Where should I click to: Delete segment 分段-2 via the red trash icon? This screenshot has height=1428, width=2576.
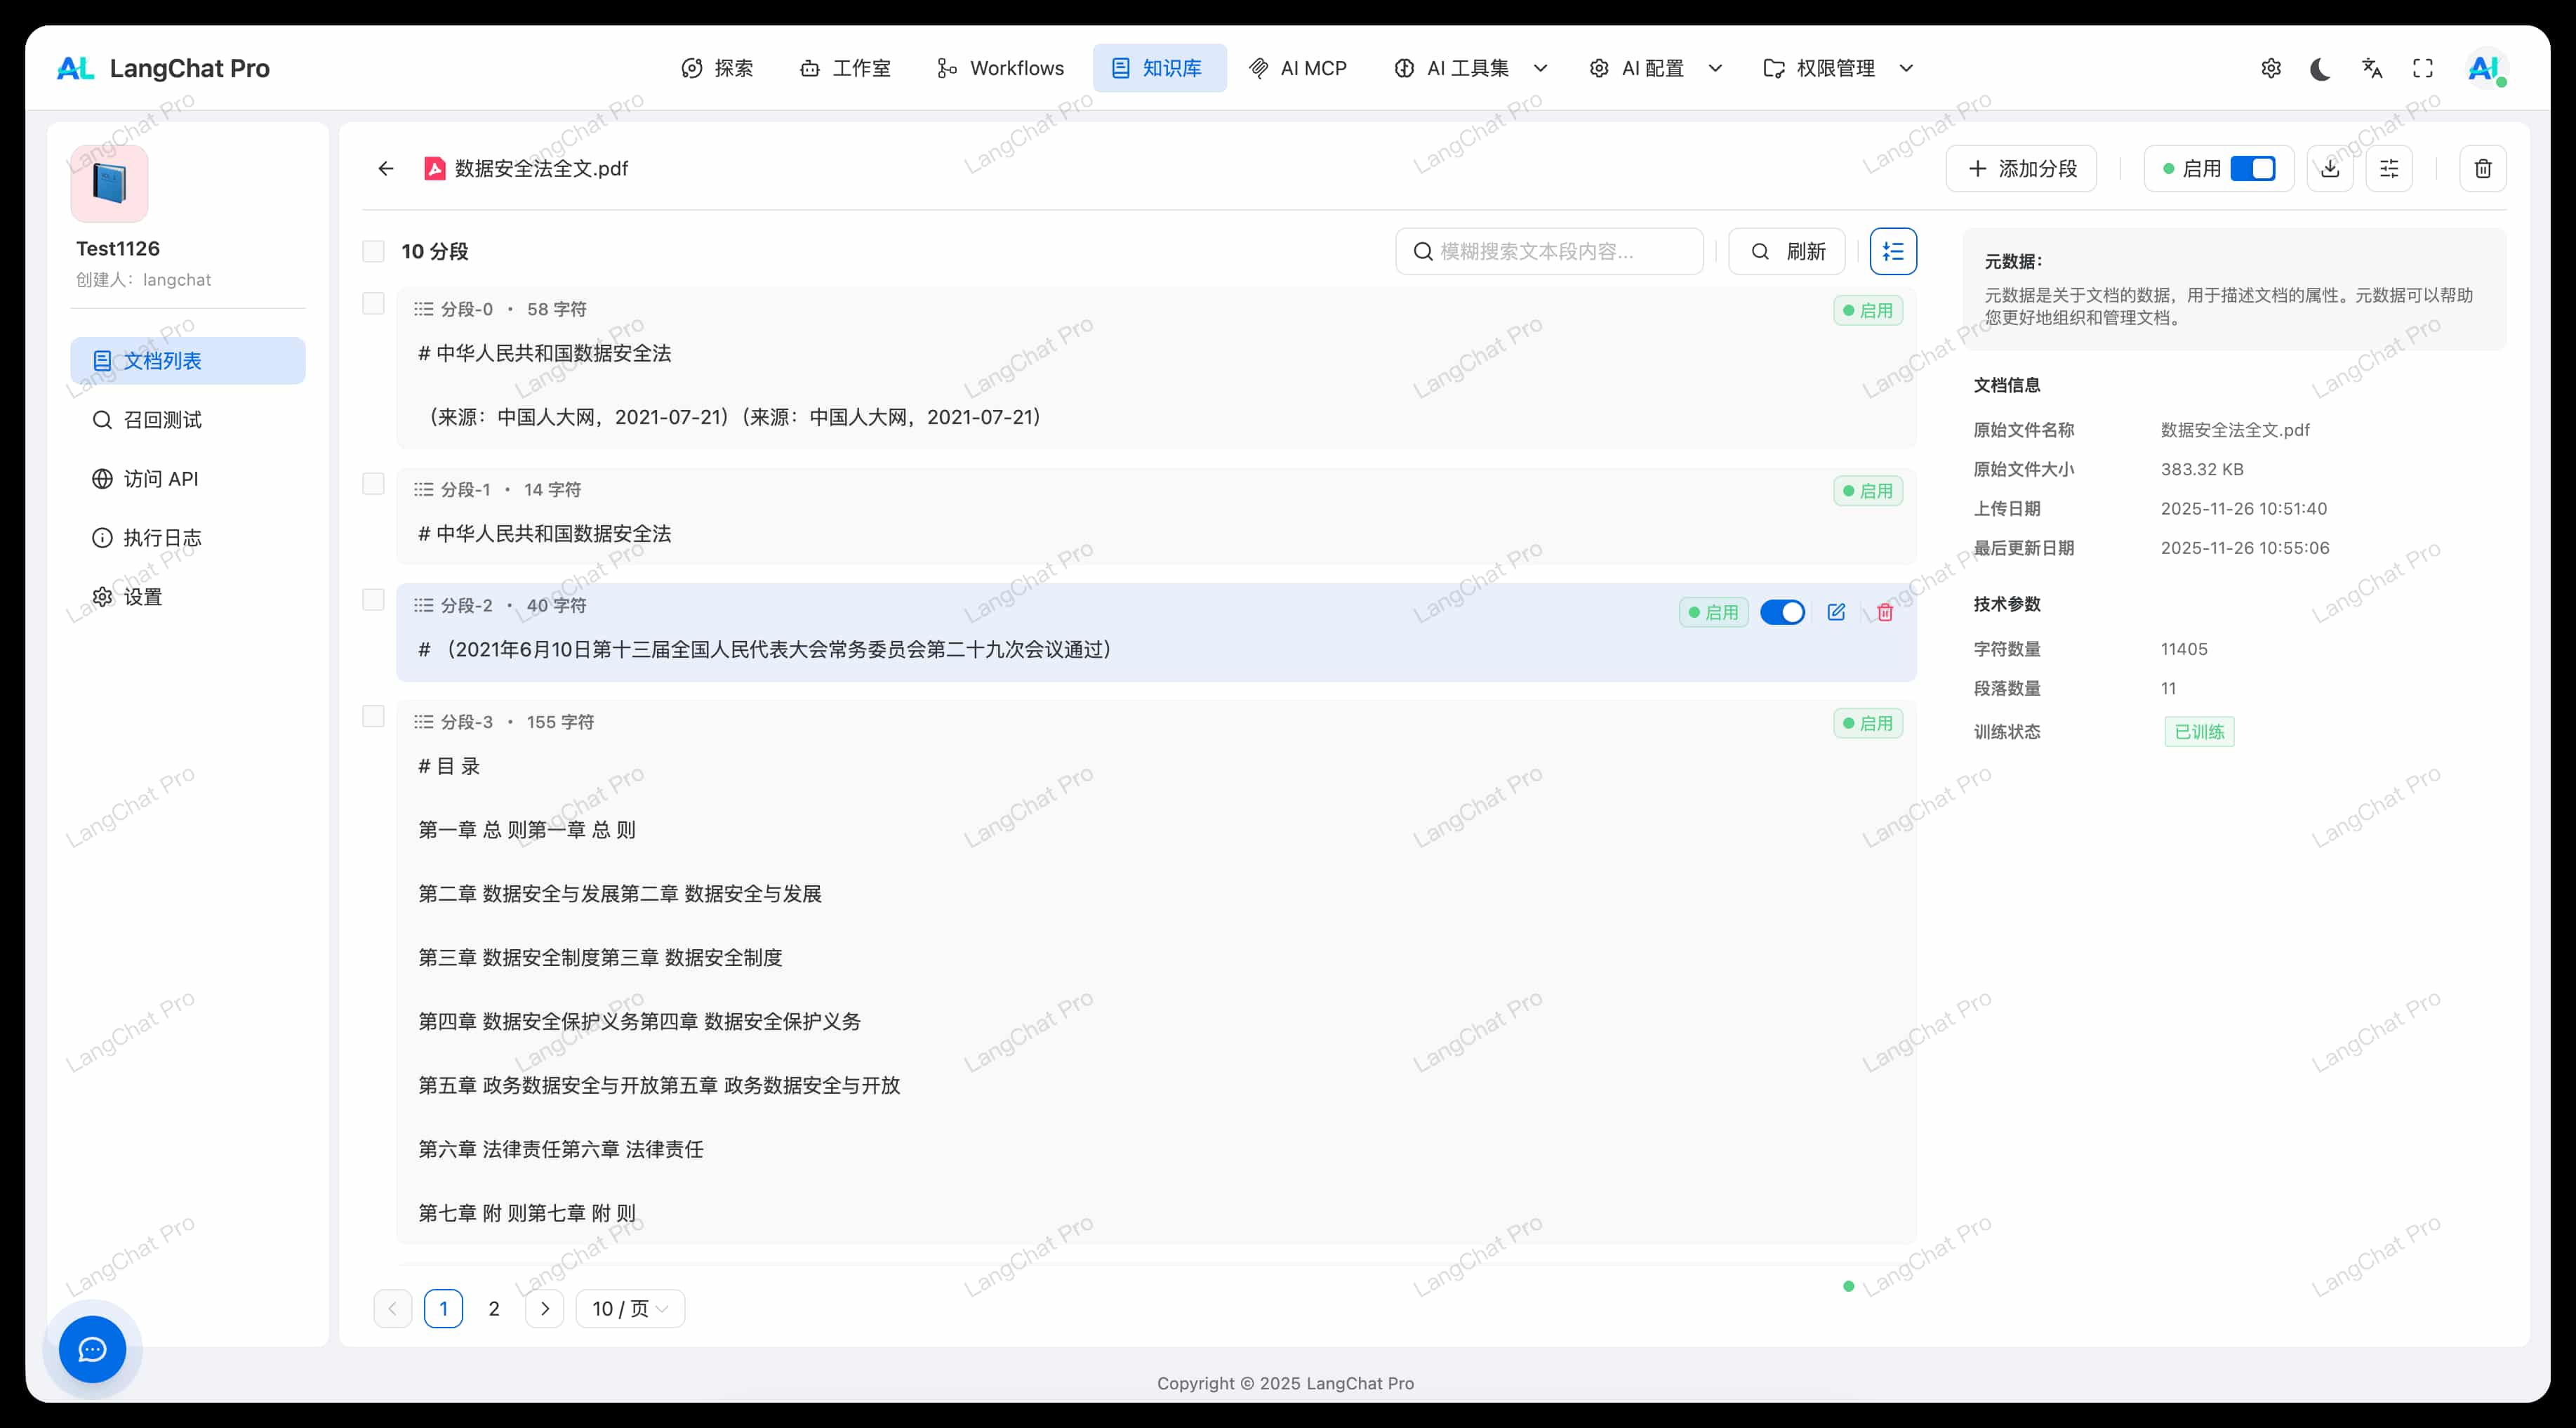click(1885, 612)
